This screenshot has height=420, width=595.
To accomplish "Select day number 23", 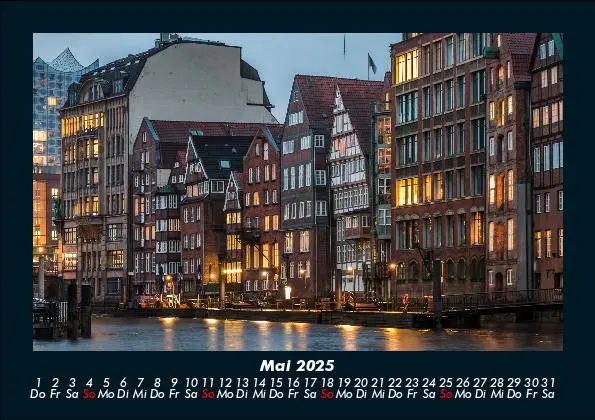I will (x=412, y=382).
